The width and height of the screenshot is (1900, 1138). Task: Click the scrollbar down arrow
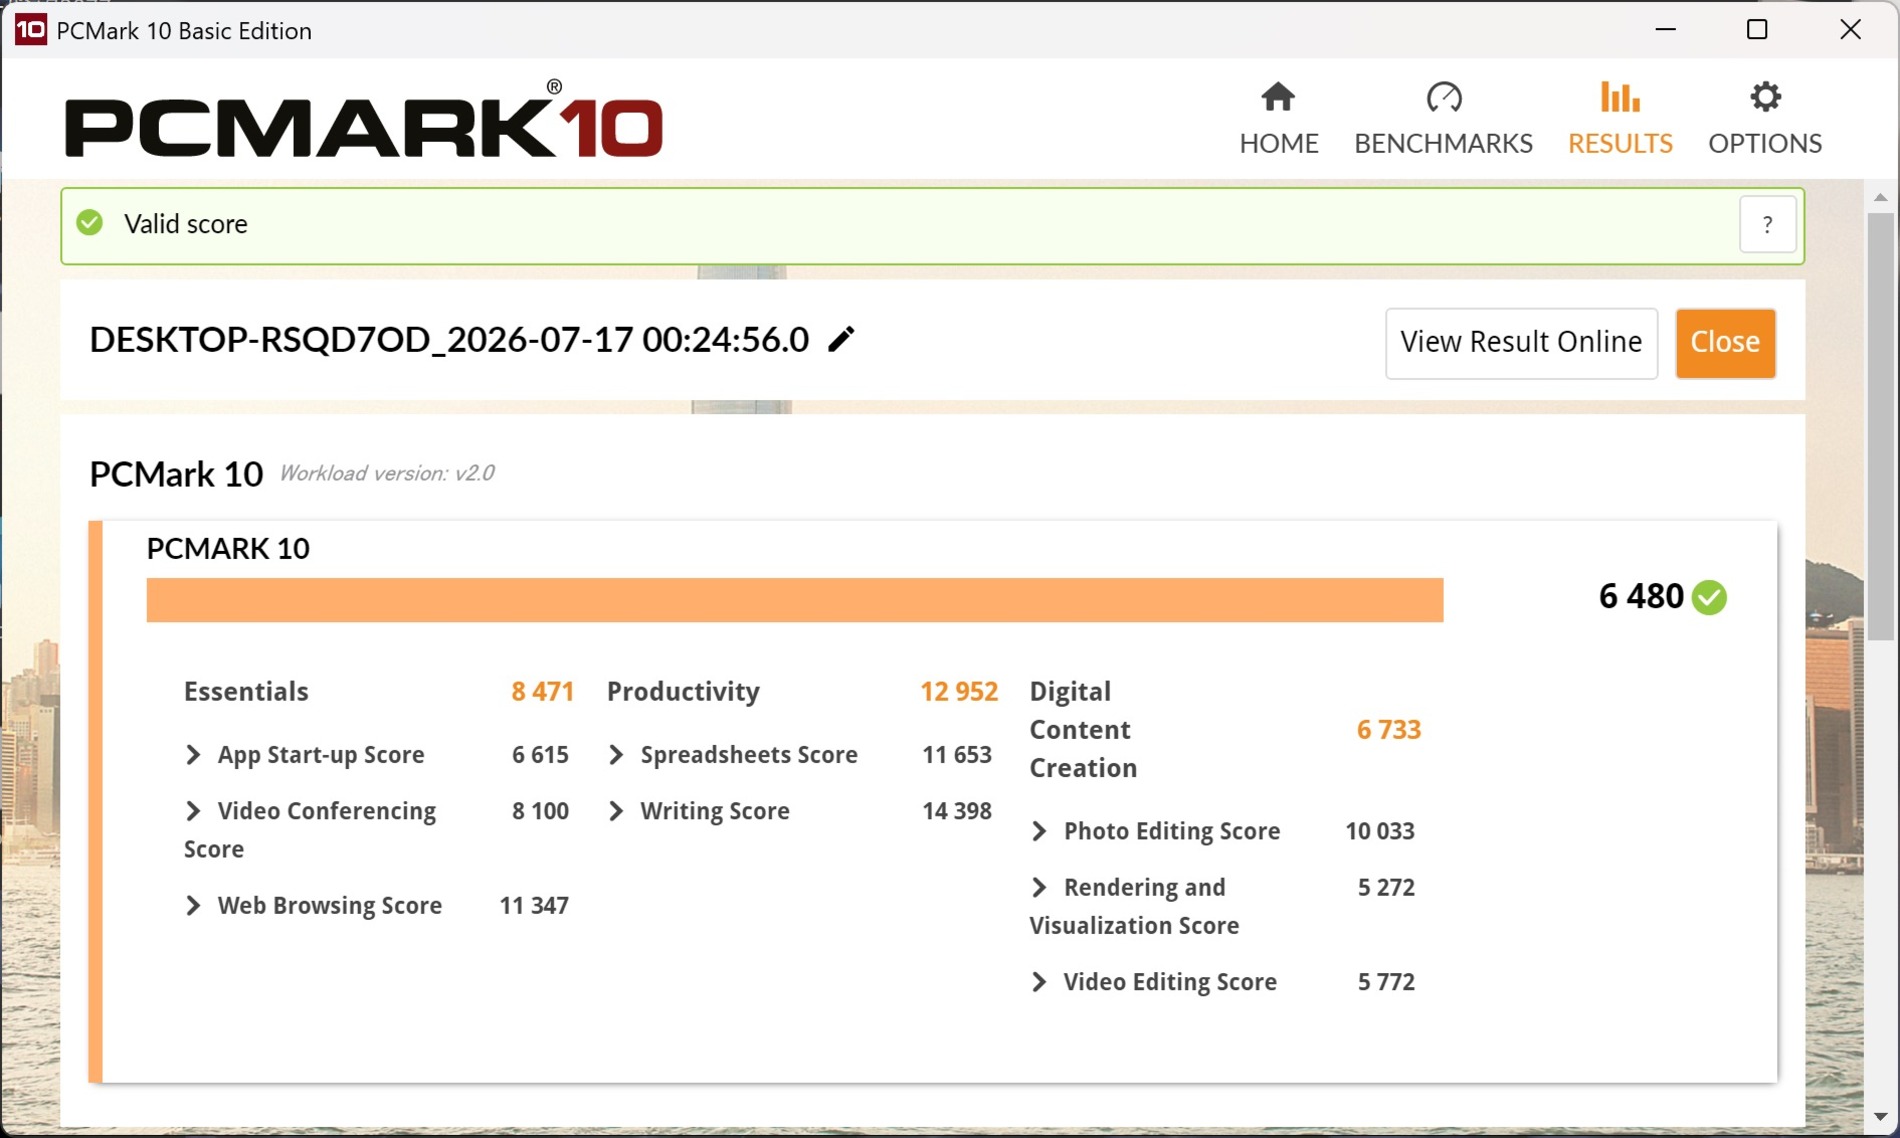coord(1880,1116)
